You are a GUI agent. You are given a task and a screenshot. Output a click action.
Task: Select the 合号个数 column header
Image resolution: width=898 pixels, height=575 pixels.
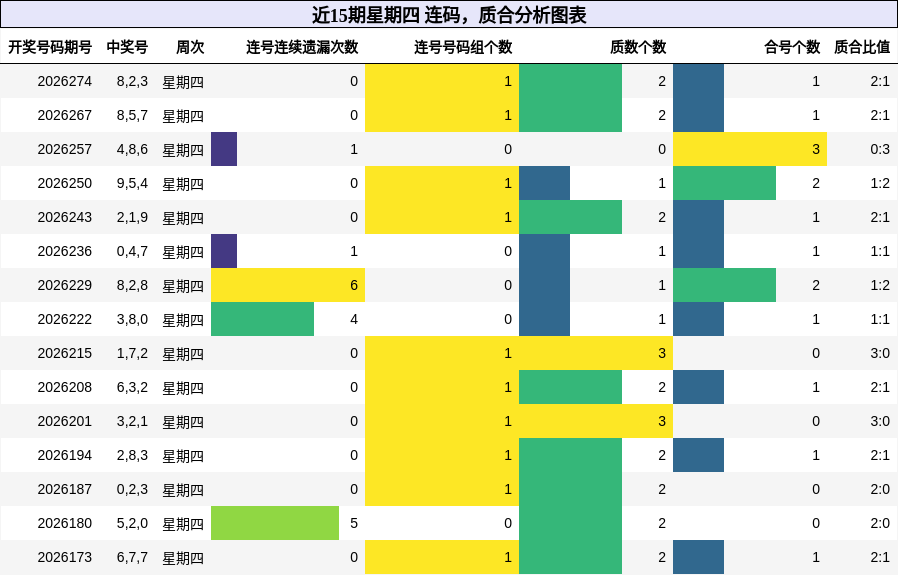792,47
